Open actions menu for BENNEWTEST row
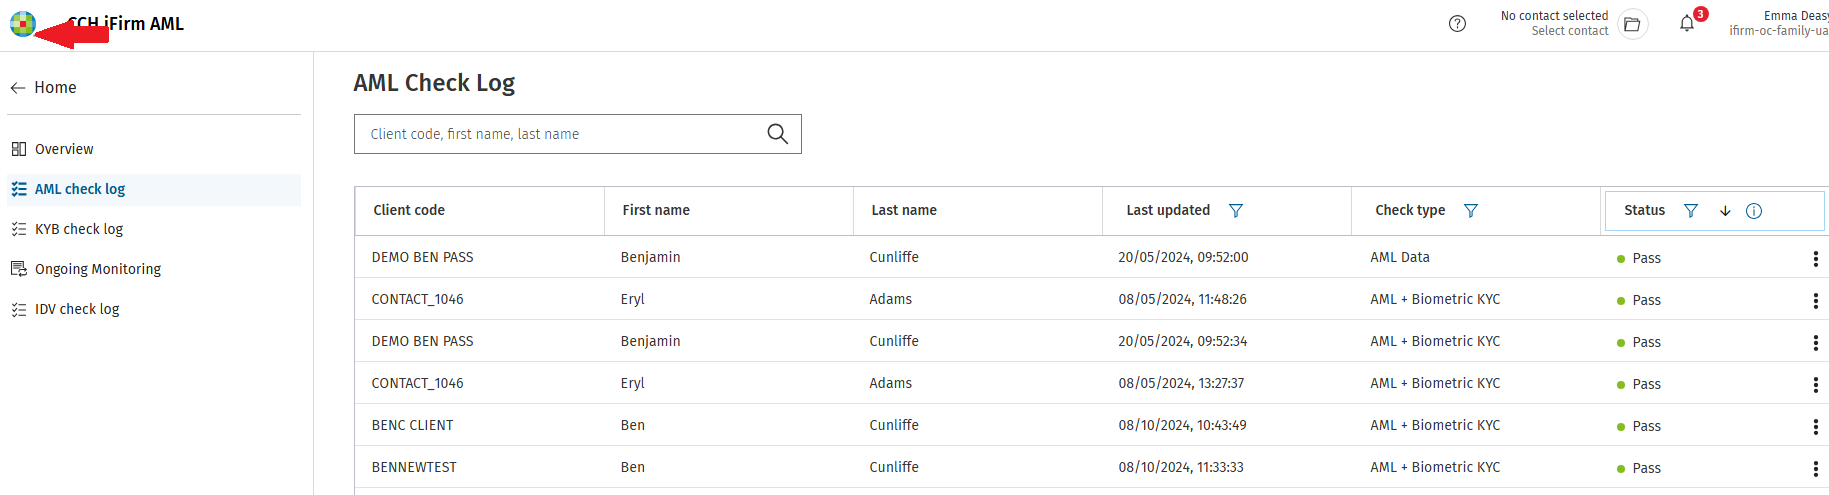The height and width of the screenshot is (495, 1829). [1815, 469]
